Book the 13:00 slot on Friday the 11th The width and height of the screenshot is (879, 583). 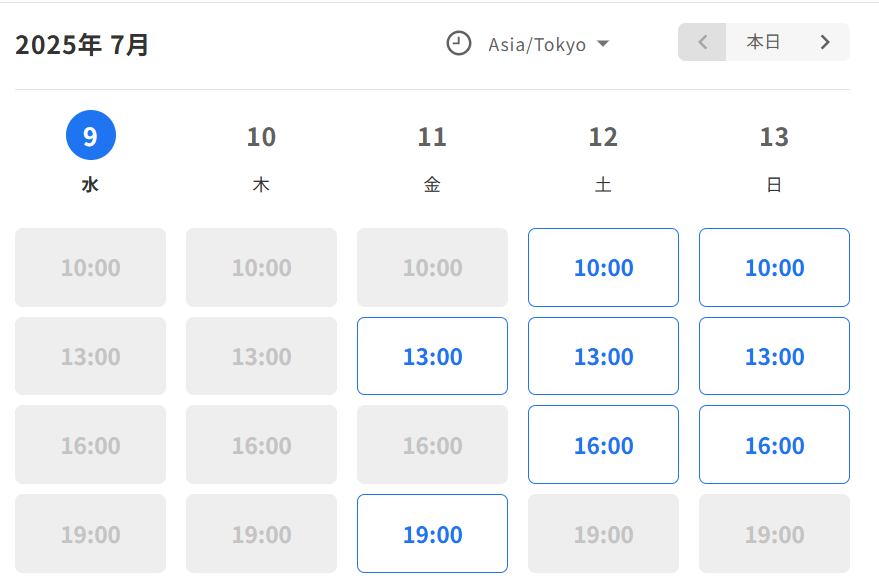tap(432, 356)
